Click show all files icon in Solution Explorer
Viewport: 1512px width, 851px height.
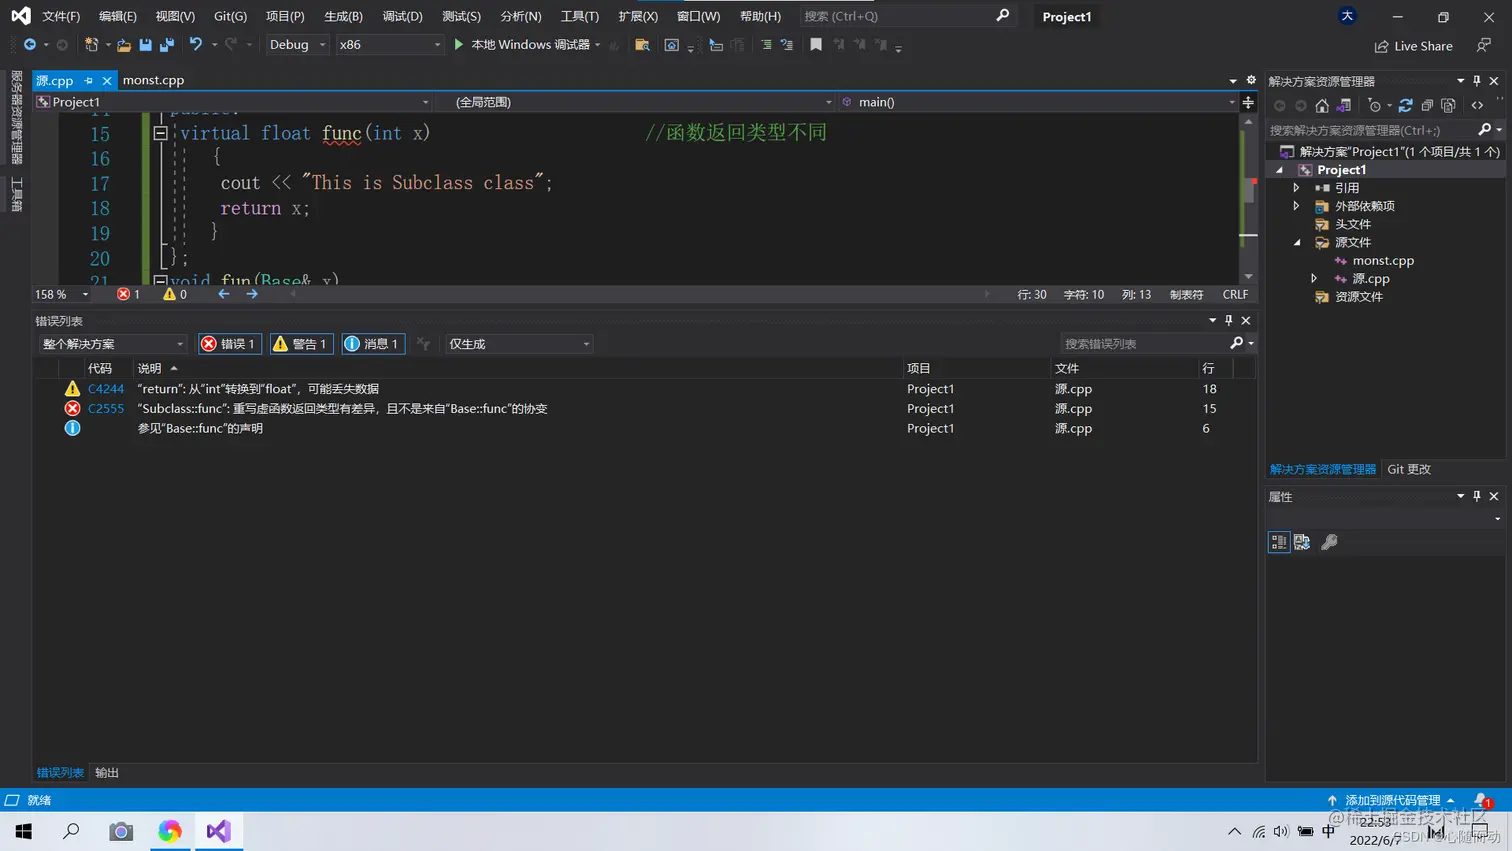click(x=1448, y=105)
